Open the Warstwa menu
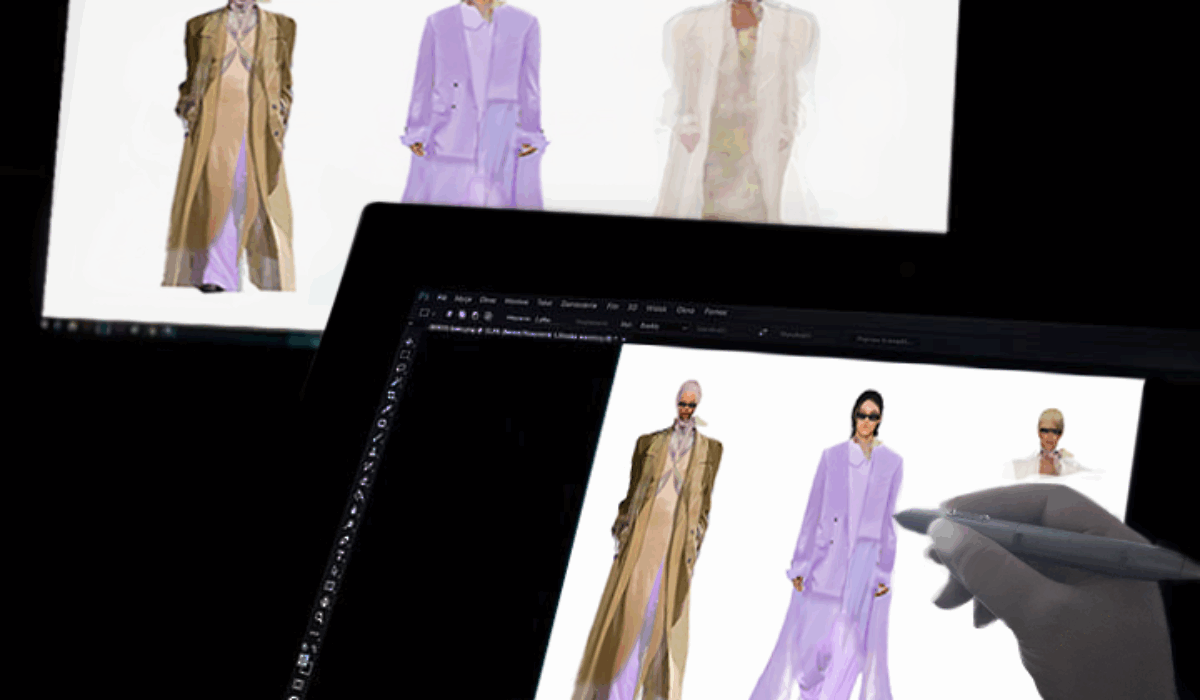Image resolution: width=1200 pixels, height=700 pixels. [516, 302]
